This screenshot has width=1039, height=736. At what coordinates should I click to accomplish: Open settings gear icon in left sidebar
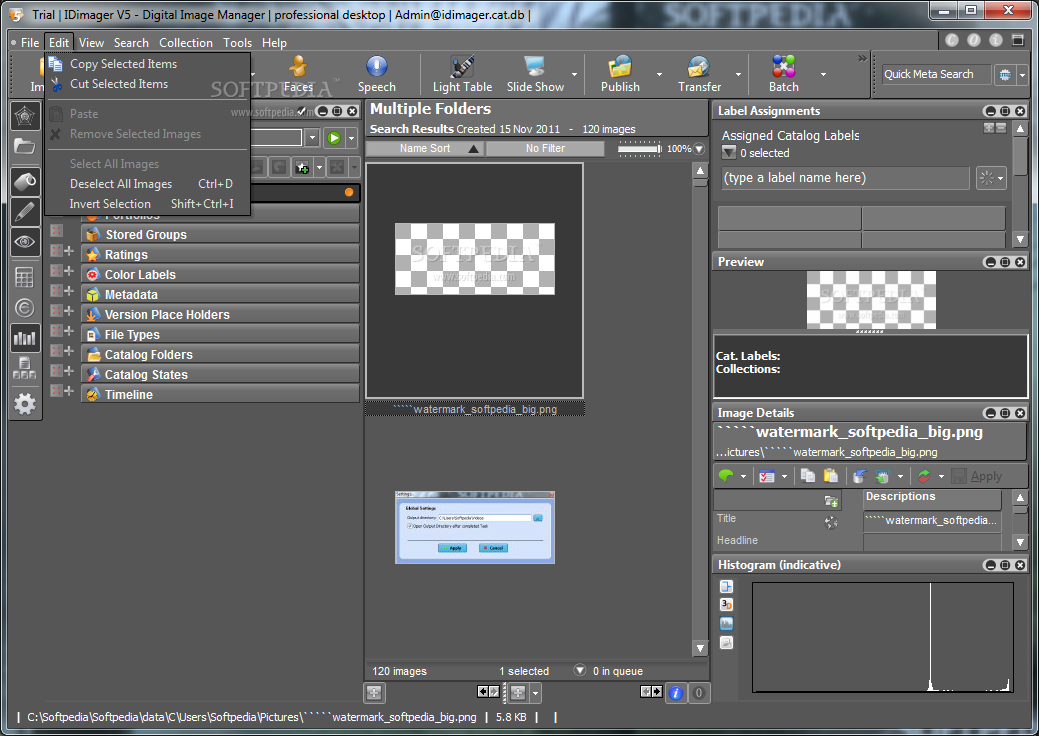click(x=25, y=403)
